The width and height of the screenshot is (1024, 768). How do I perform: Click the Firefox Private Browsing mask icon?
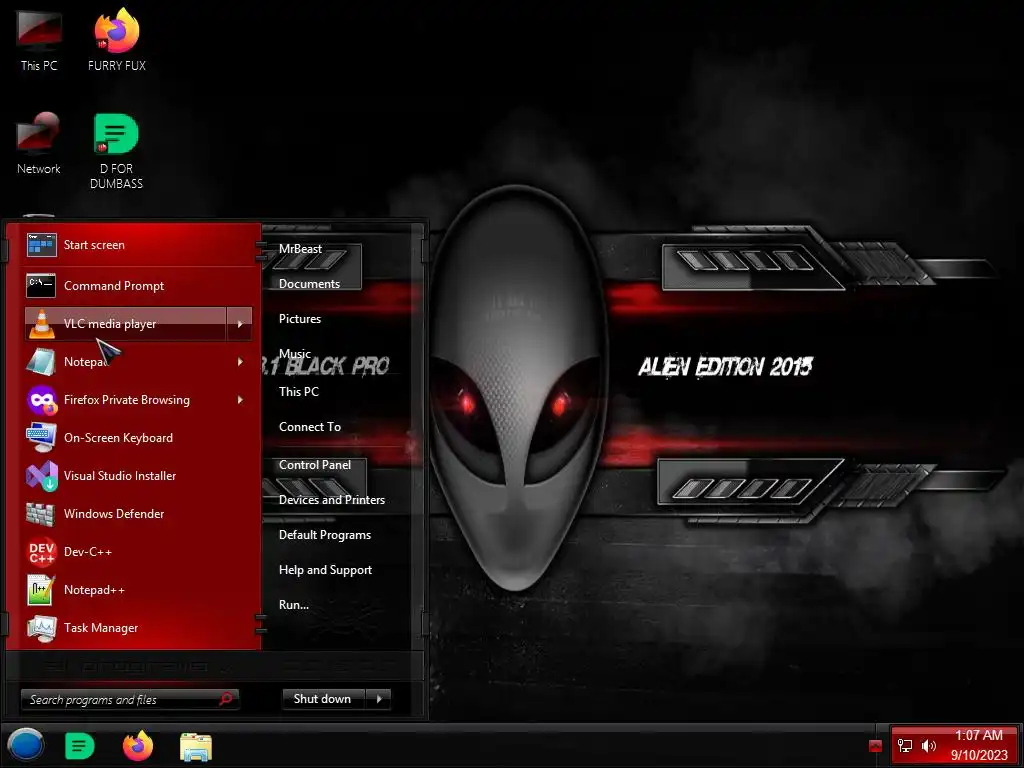coord(41,400)
